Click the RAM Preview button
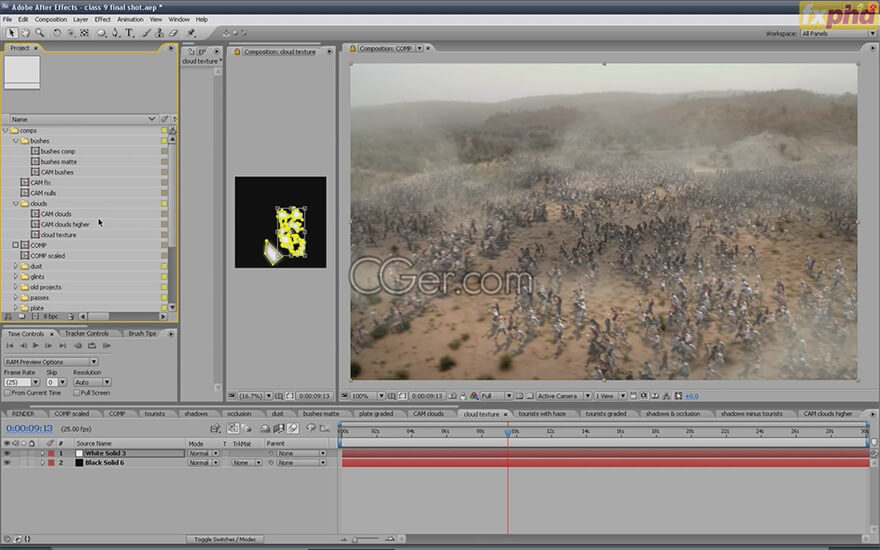Screen dimensions: 880x550 (106, 346)
